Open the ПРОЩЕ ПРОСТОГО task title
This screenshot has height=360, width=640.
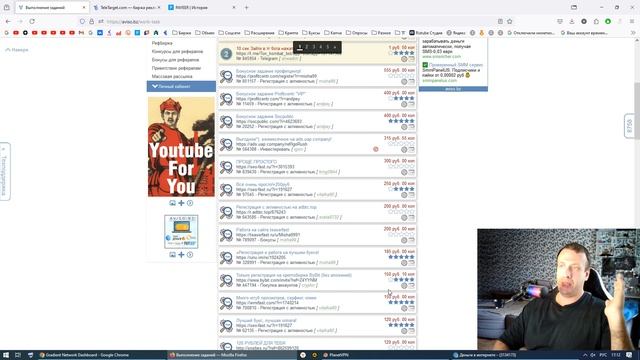(256, 162)
